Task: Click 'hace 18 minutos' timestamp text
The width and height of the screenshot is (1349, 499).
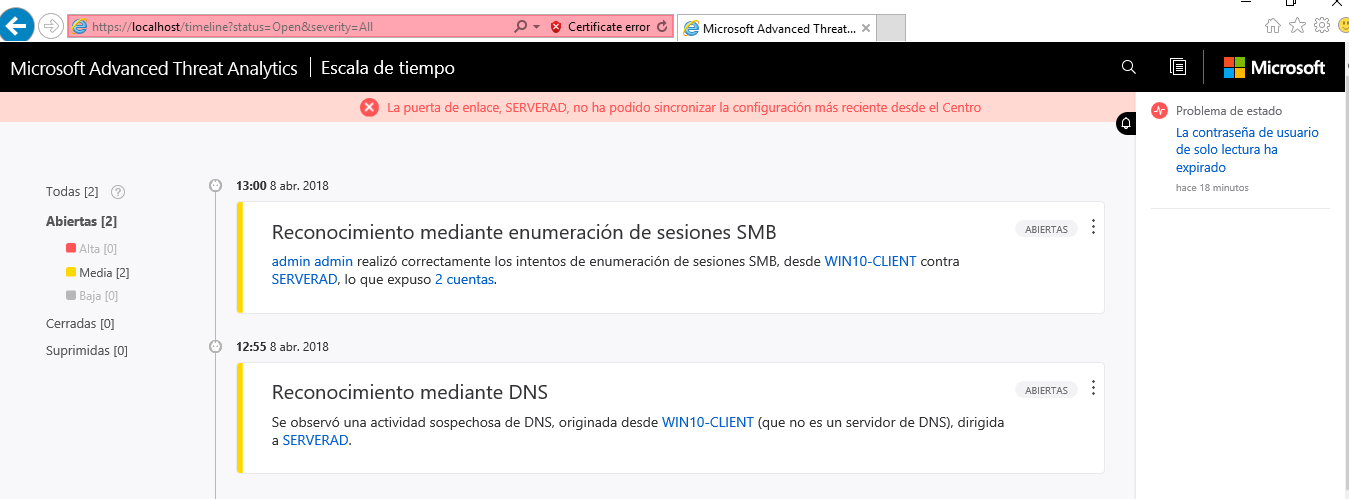Action: click(1212, 188)
